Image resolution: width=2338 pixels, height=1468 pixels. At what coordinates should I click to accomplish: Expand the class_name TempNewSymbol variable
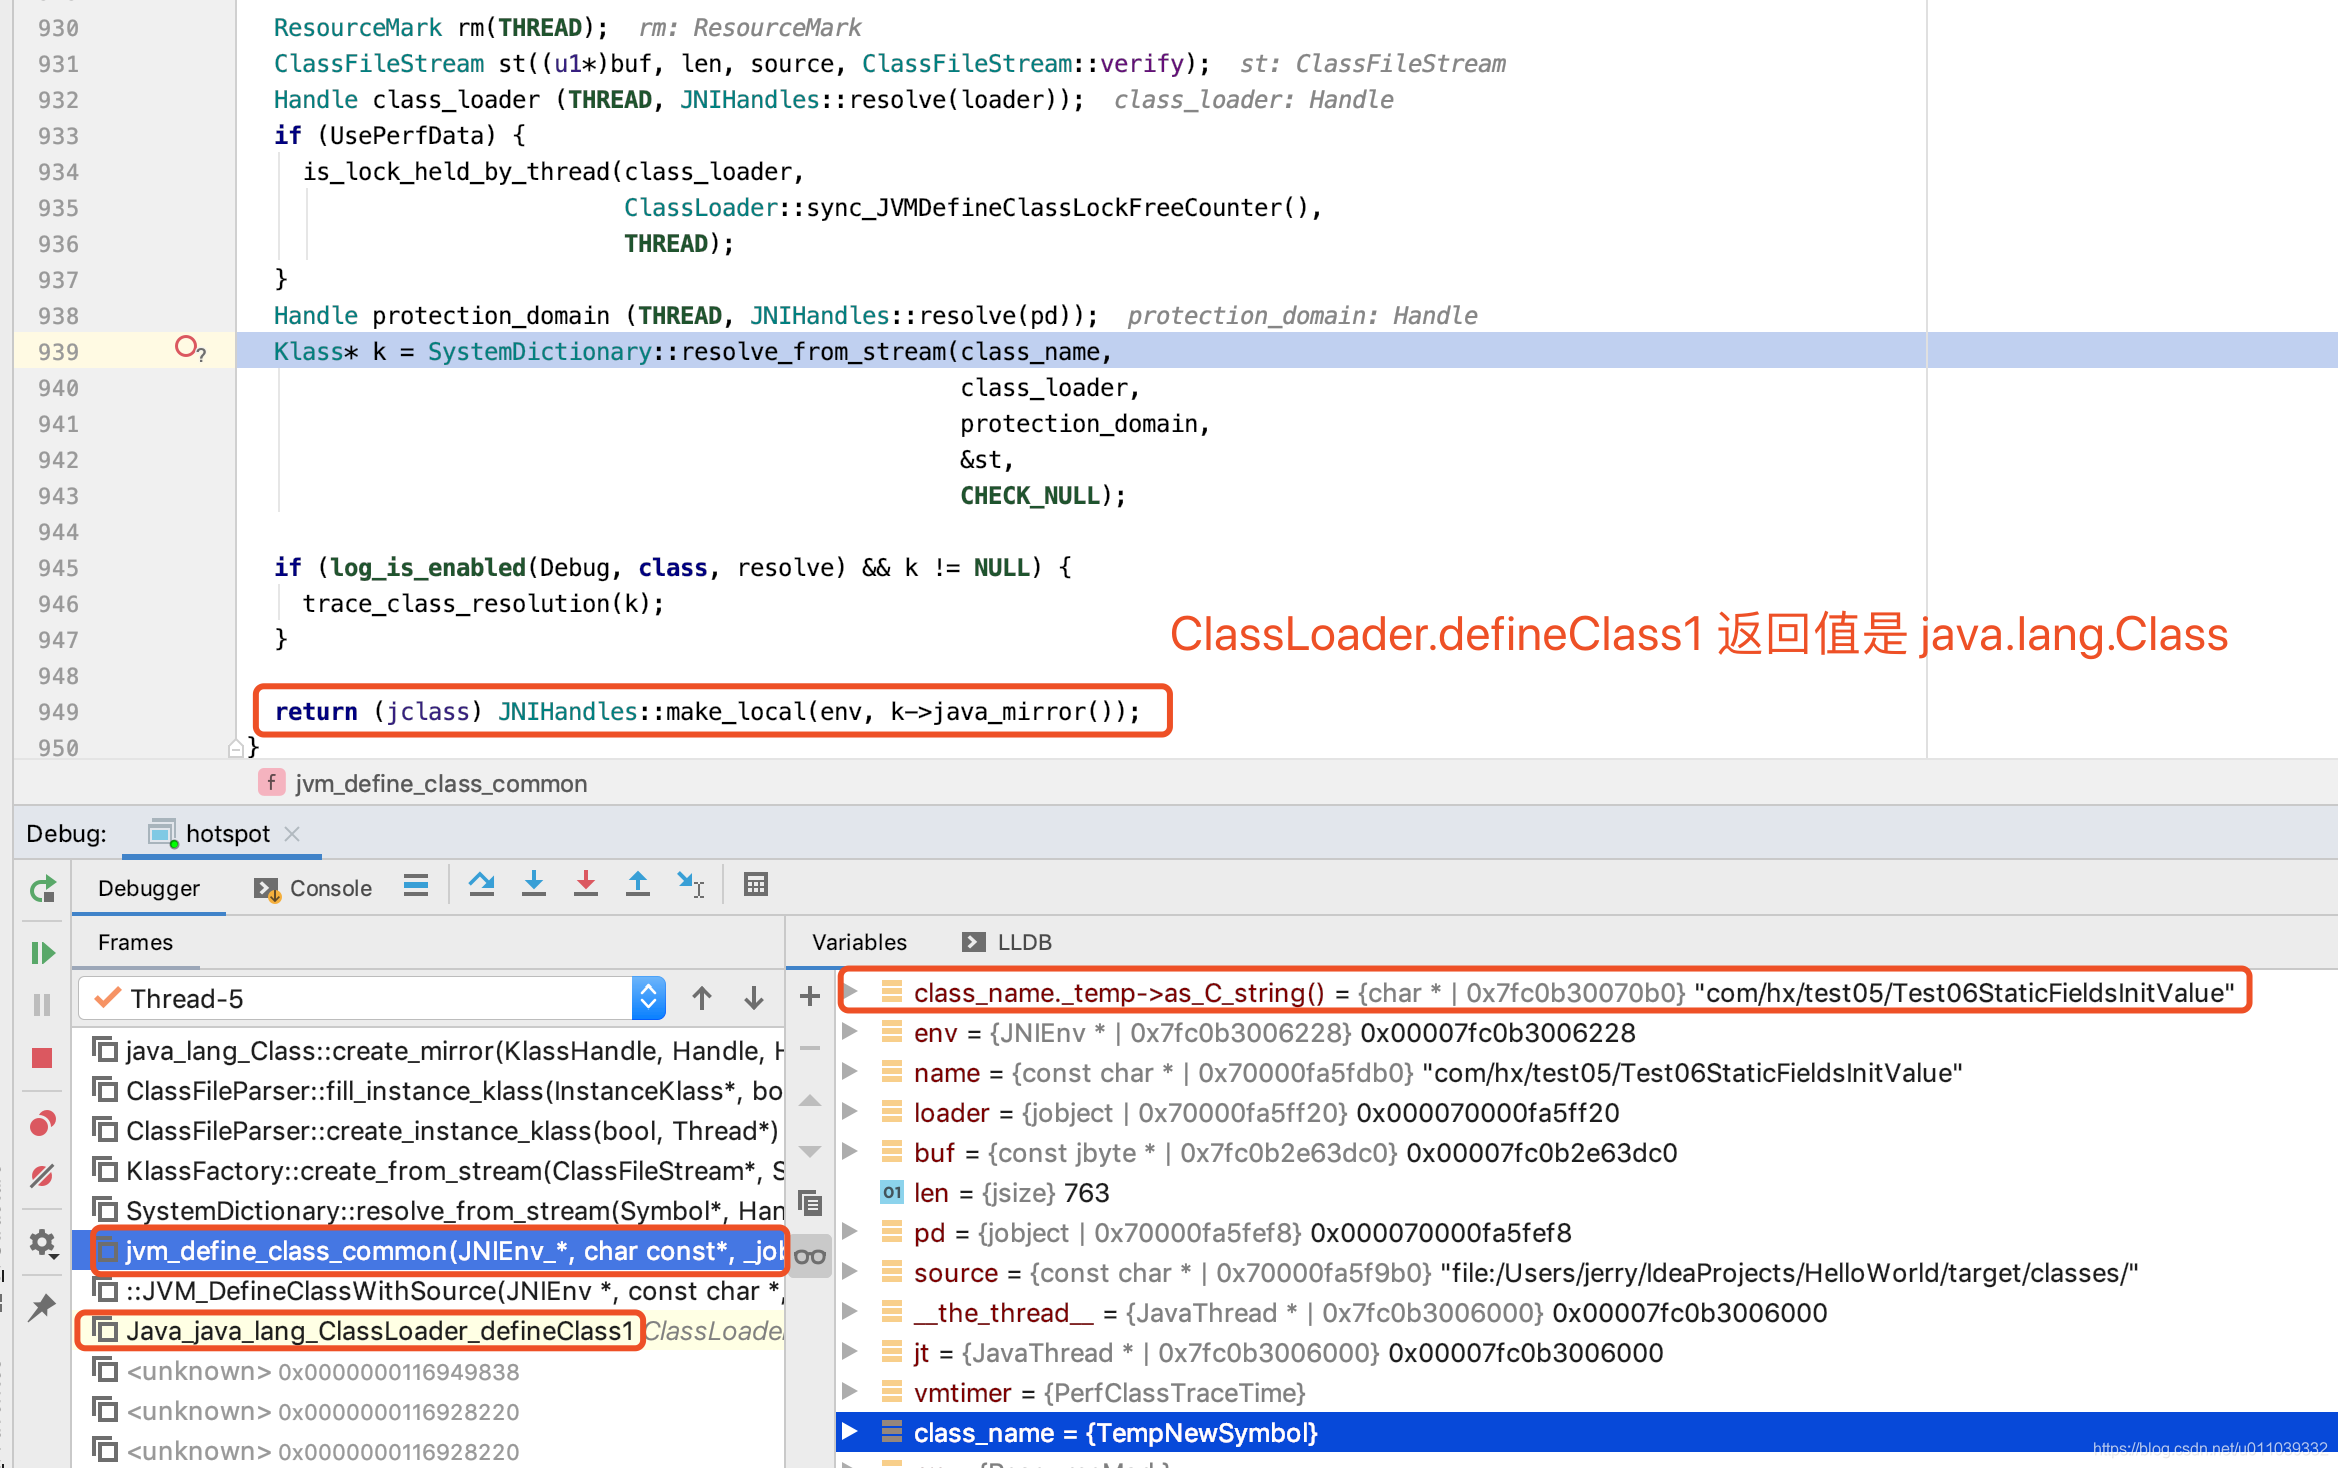point(850,1432)
